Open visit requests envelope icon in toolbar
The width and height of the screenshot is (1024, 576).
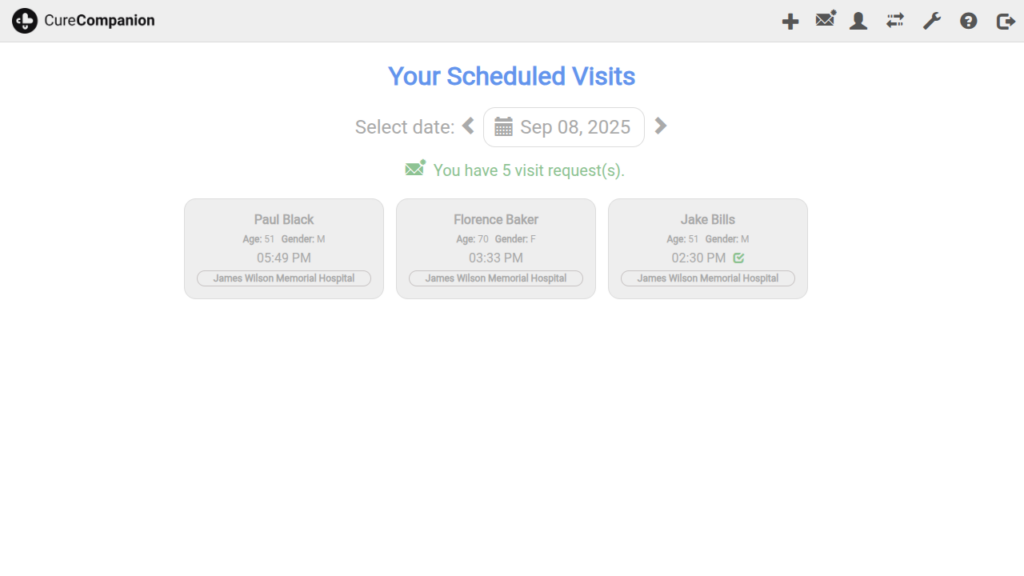coord(825,20)
